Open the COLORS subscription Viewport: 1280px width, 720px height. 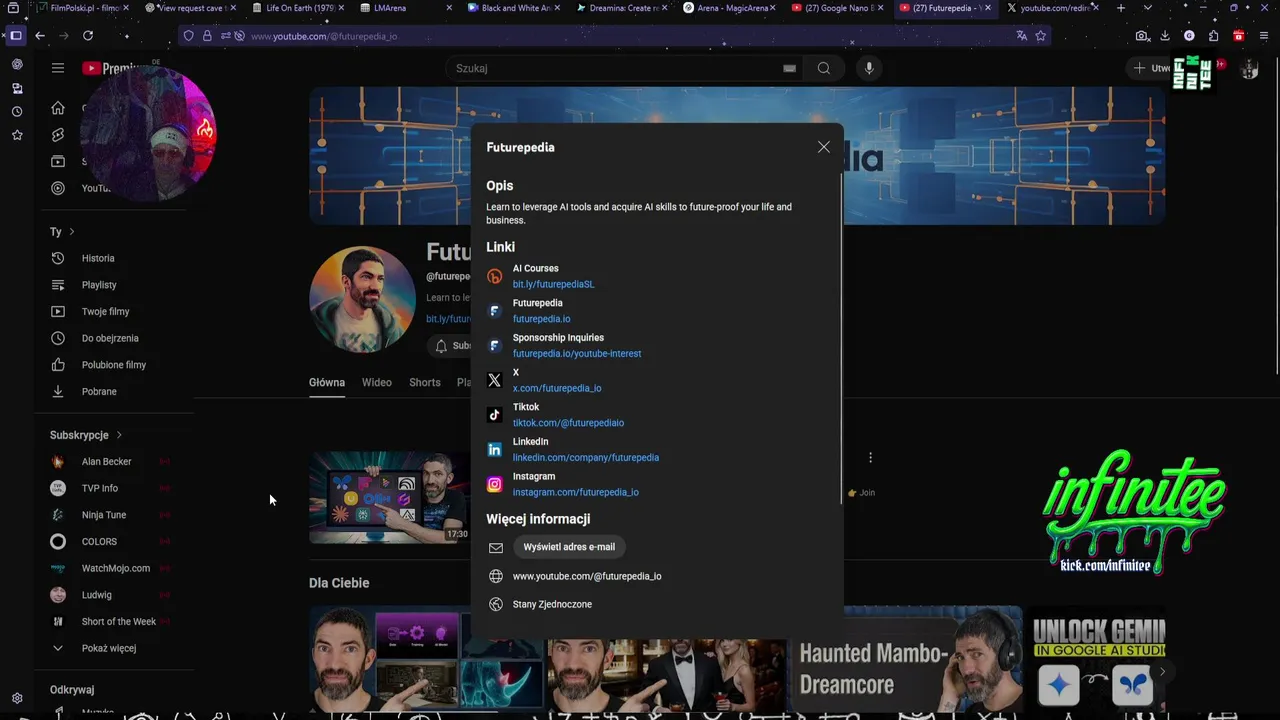115,541
